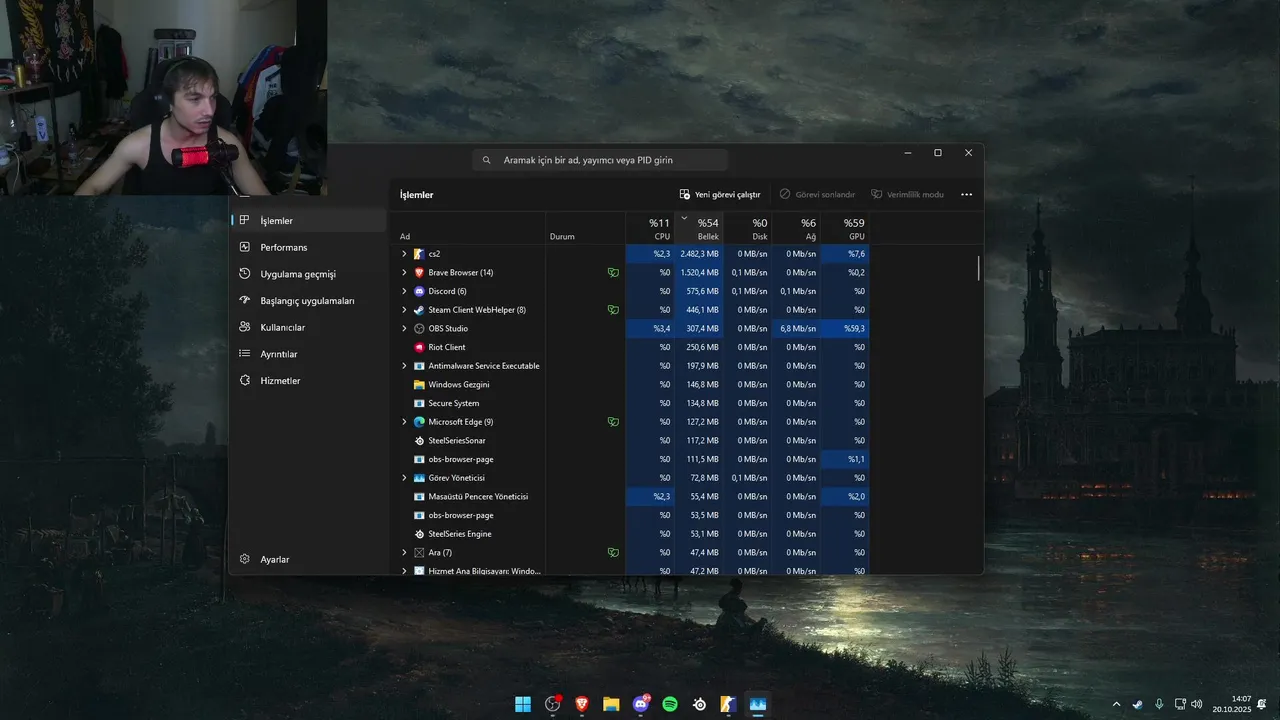
Task: Sort by Disk column header
Action: tap(747, 228)
